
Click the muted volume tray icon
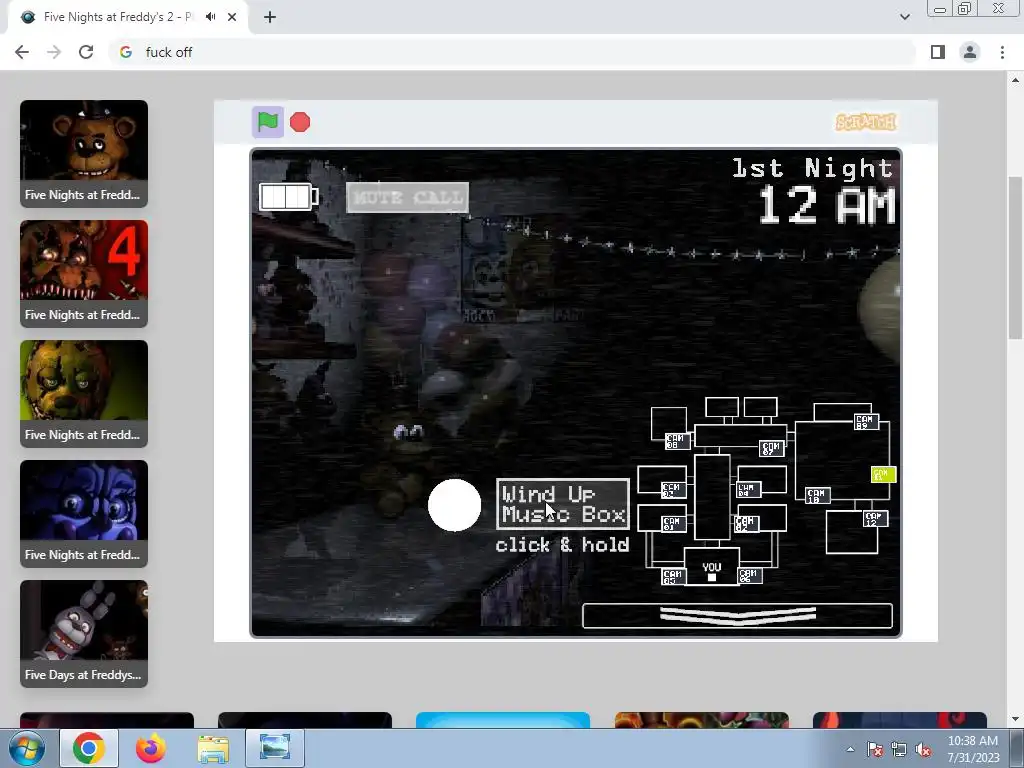tap(923, 750)
